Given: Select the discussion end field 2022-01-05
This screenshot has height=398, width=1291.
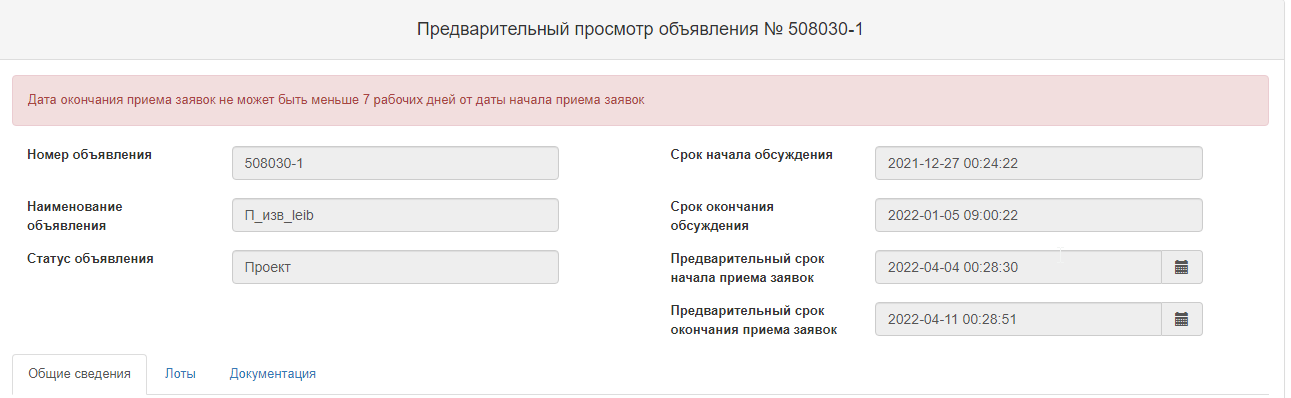Looking at the screenshot, I should pyautogui.click(x=1038, y=215).
